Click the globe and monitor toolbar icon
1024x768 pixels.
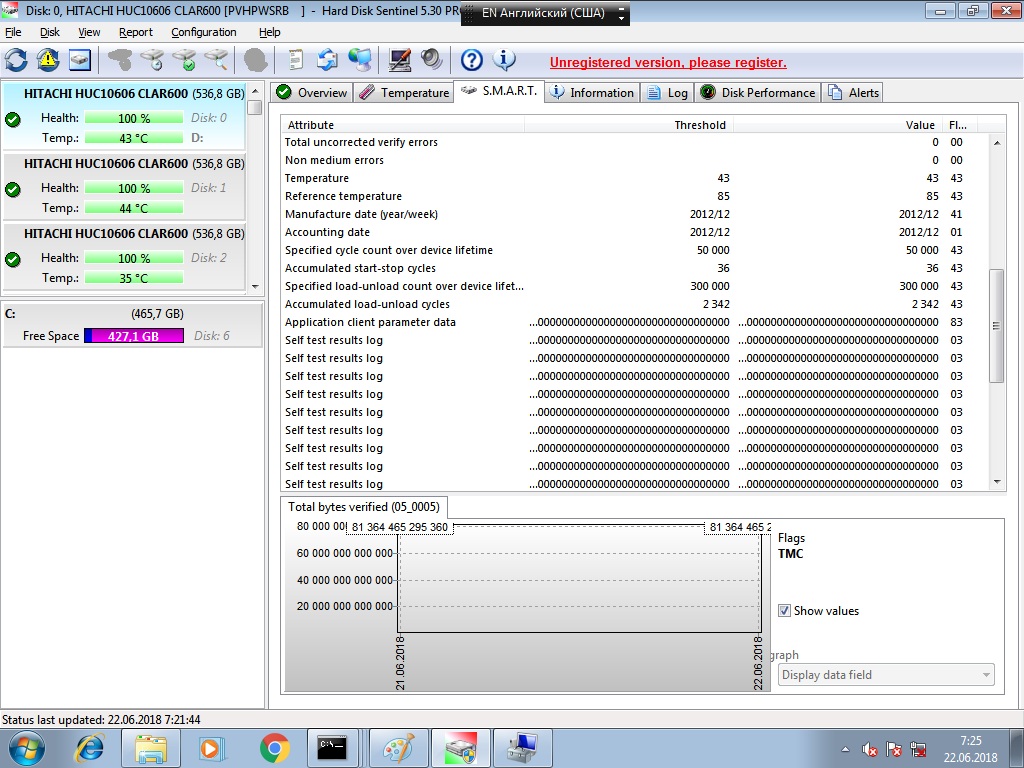coord(359,60)
